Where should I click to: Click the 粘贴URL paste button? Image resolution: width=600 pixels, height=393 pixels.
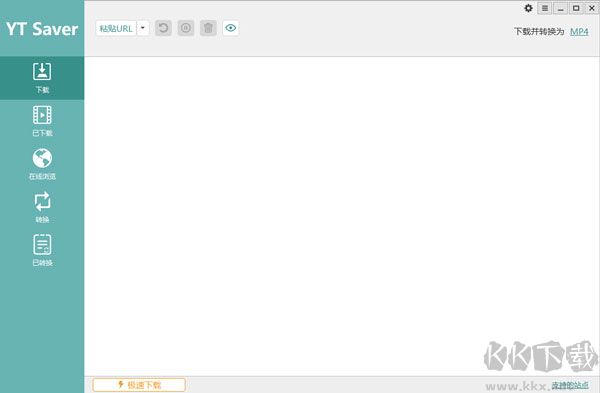coord(116,28)
